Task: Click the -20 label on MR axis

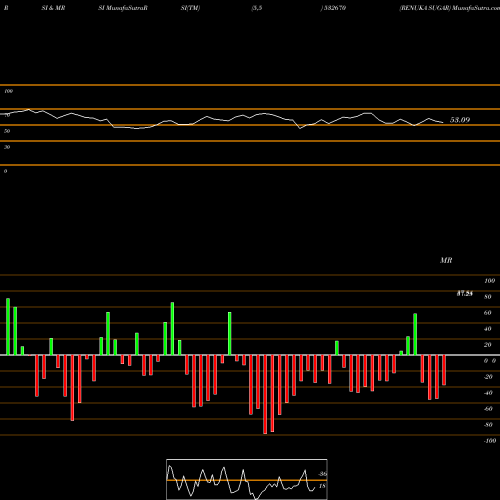Action: click(488, 377)
